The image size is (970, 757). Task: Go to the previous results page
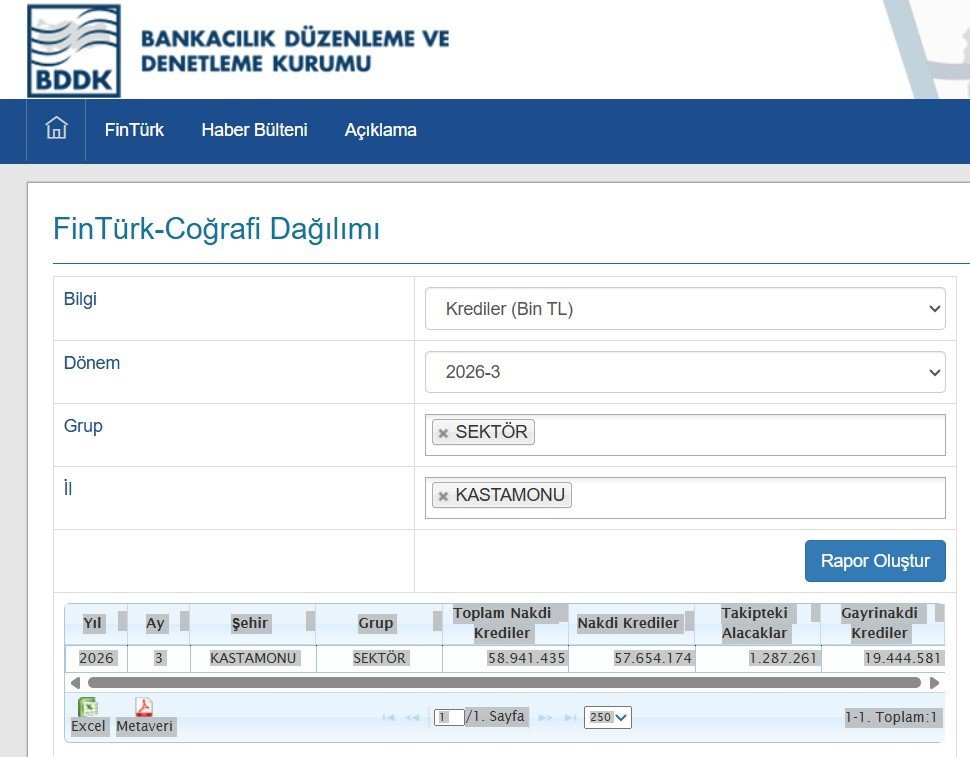(412, 717)
